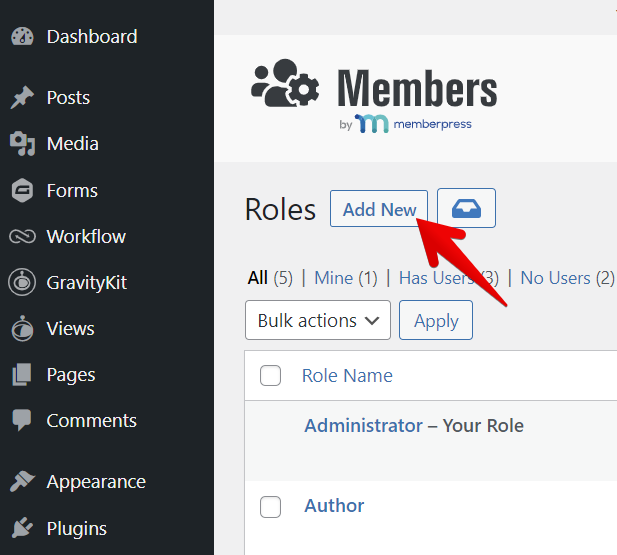The image size is (617, 555).
Task: Sort by Role Name column header
Action: tap(347, 376)
